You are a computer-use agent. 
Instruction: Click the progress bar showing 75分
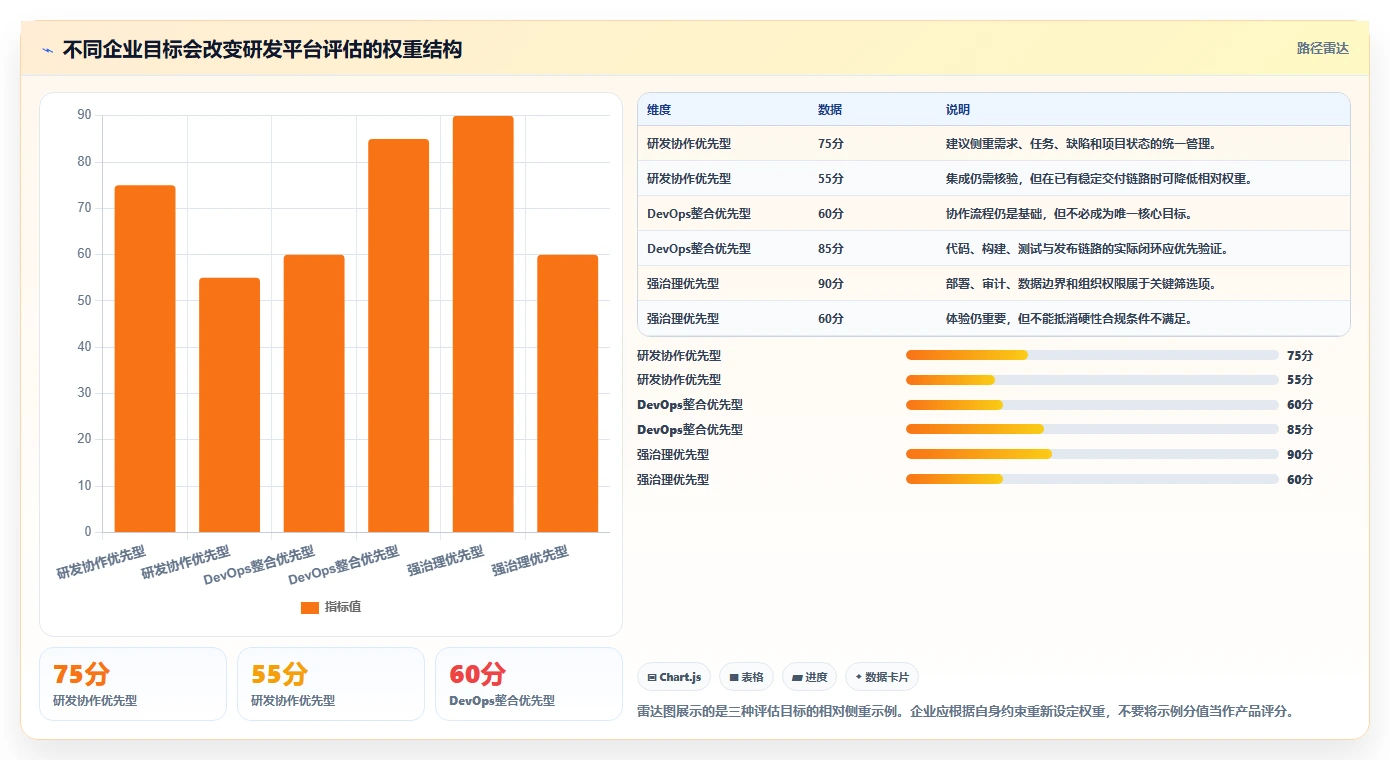pos(1092,355)
